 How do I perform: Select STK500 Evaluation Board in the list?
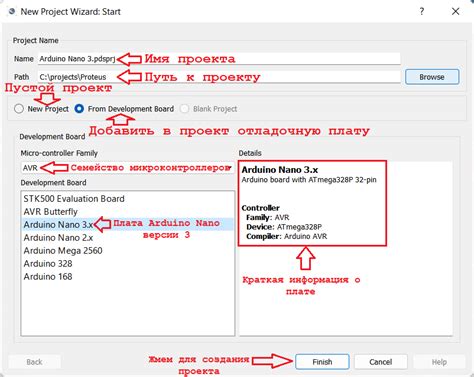click(127, 199)
